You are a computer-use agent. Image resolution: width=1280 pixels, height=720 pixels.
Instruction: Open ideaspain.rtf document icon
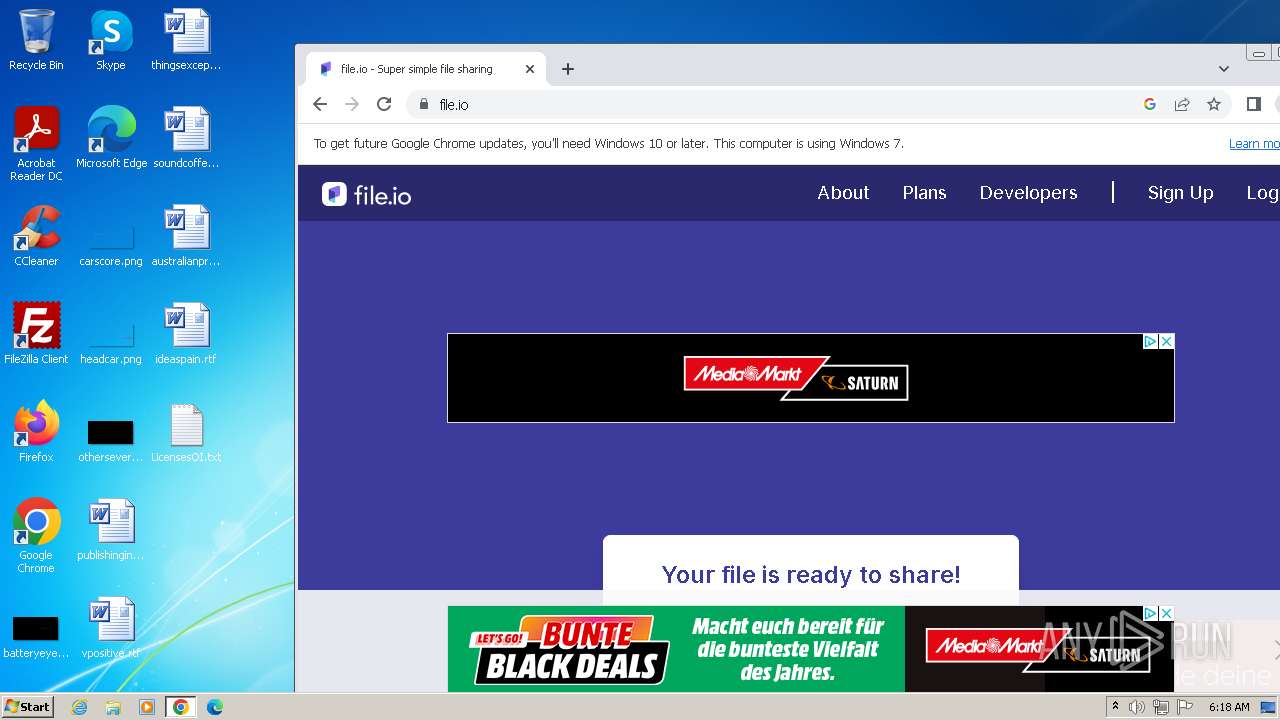[186, 334]
